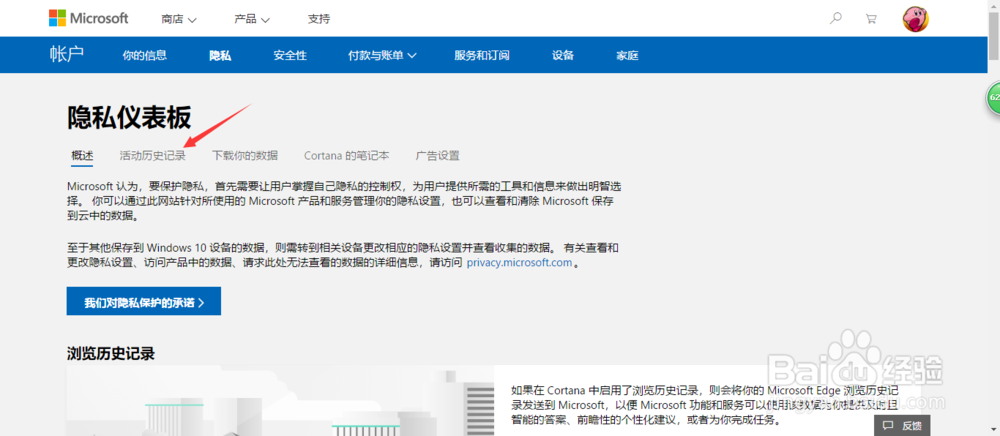This screenshot has width=1000, height=436.
Task: Switch to Cortana 的笔记本 tab
Action: click(x=346, y=156)
